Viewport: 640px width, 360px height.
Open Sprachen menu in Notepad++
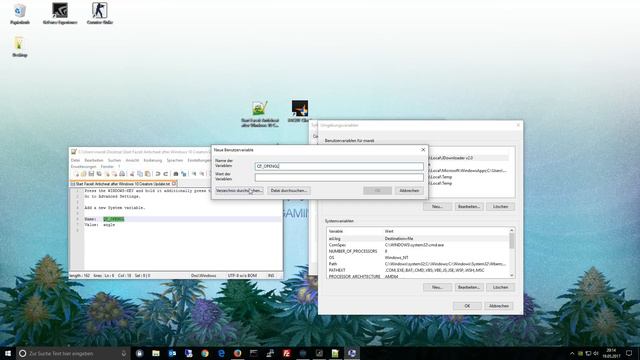click(x=175, y=160)
